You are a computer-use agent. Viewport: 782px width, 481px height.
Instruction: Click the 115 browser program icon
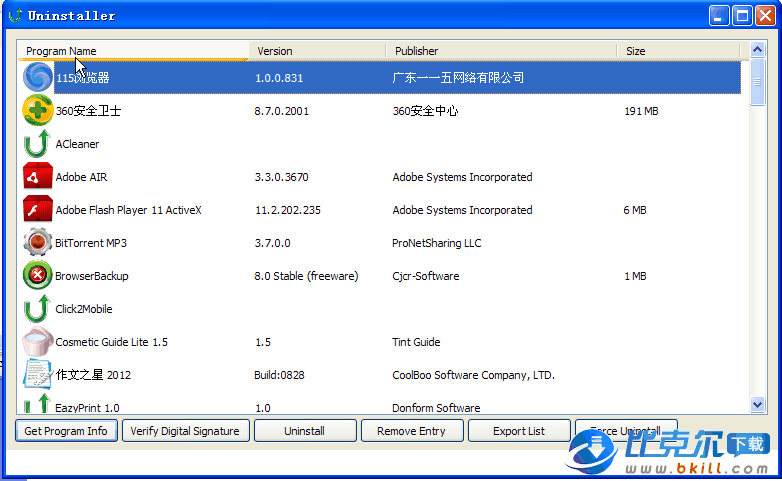coord(37,78)
